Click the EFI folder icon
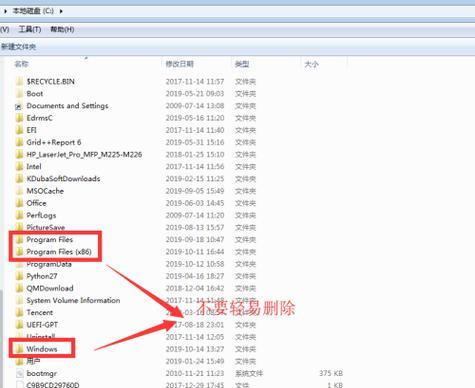 click(20, 130)
